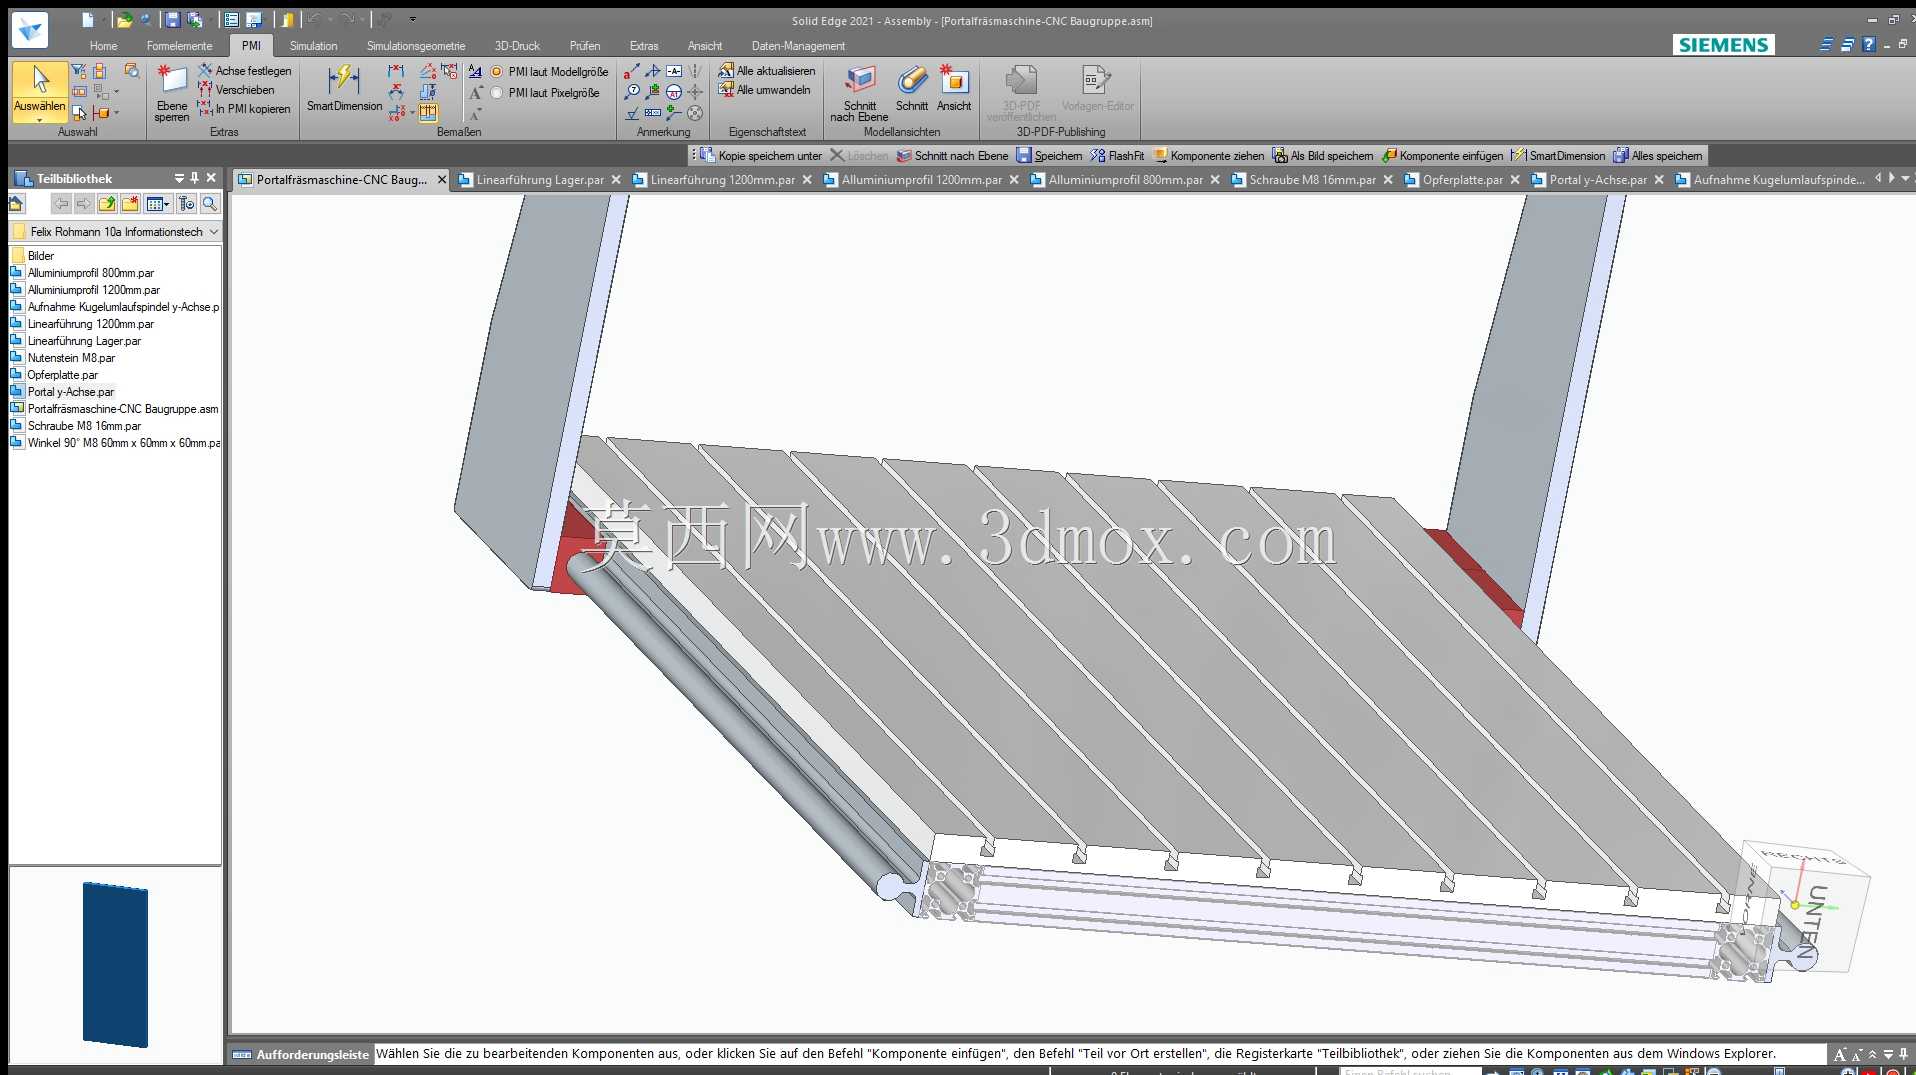1916x1075 pixels.
Task: Click the Ansicht model view icon
Action: click(x=954, y=88)
